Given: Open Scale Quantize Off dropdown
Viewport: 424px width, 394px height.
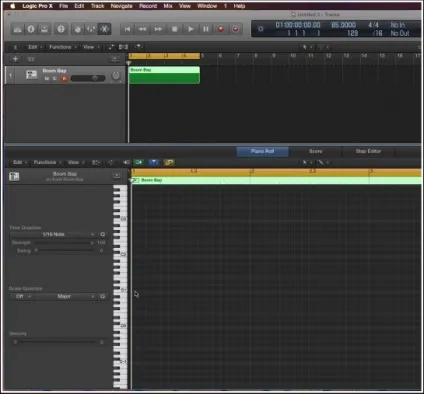Looking at the screenshot, I should point(21,296).
